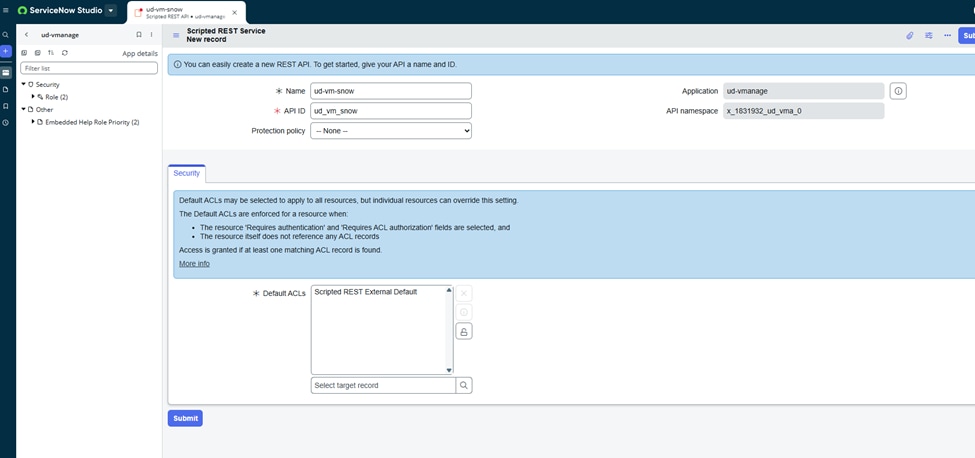
Task: Click the Application field ud-vmanage
Action: (803, 91)
